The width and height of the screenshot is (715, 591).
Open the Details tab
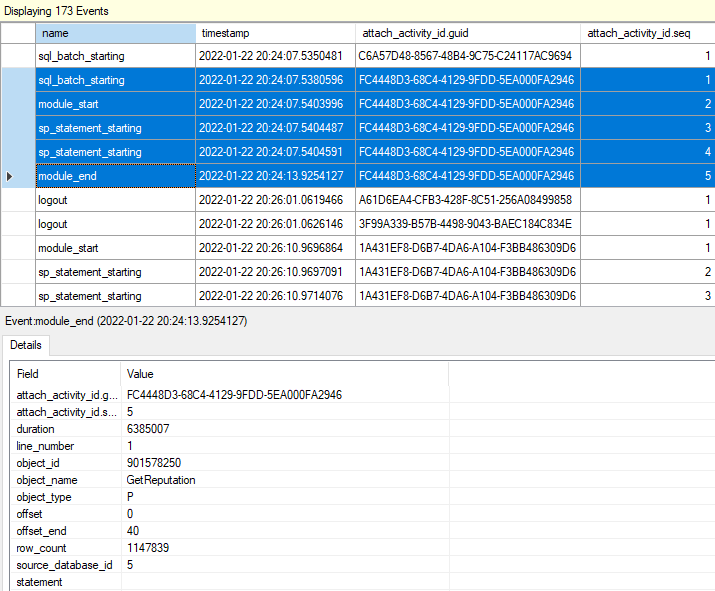tap(25, 344)
